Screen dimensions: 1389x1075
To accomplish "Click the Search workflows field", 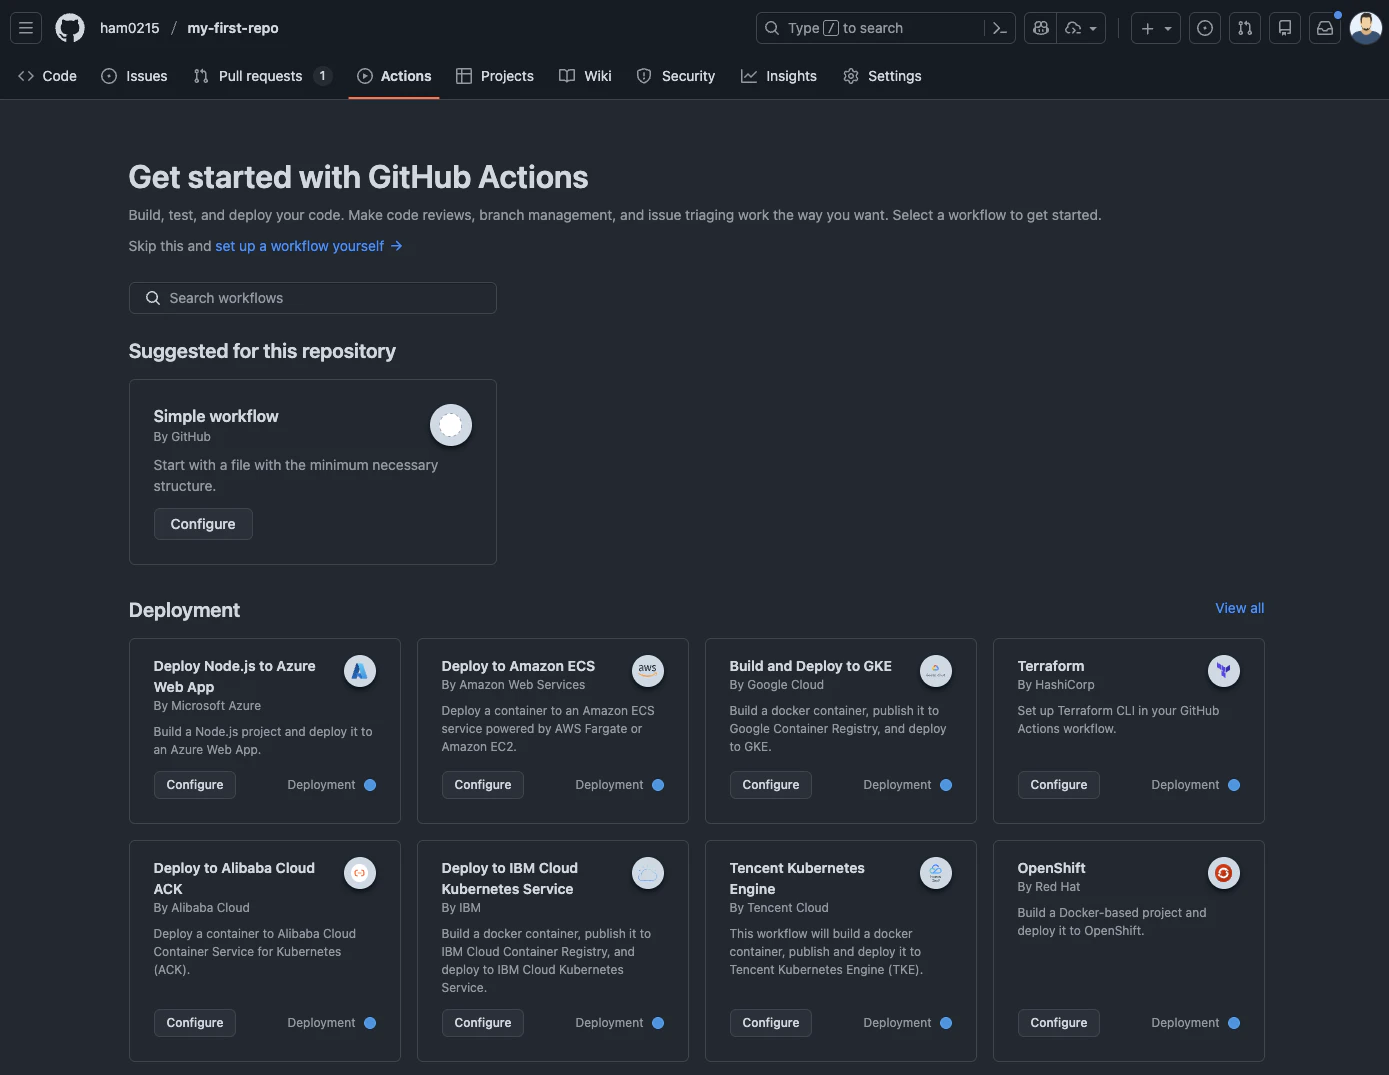I will 313,298.
